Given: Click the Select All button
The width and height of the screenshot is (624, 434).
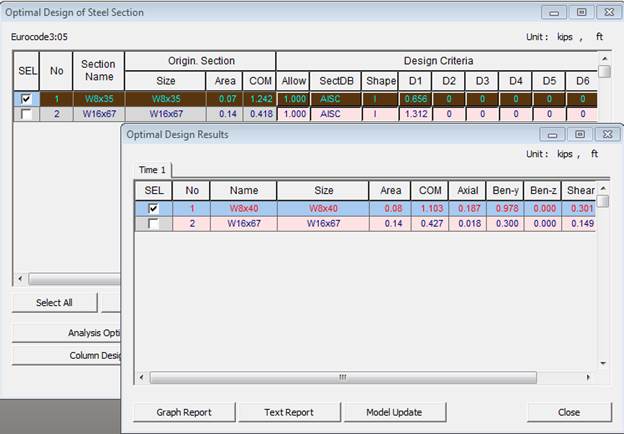Looking at the screenshot, I should click(x=54, y=302).
